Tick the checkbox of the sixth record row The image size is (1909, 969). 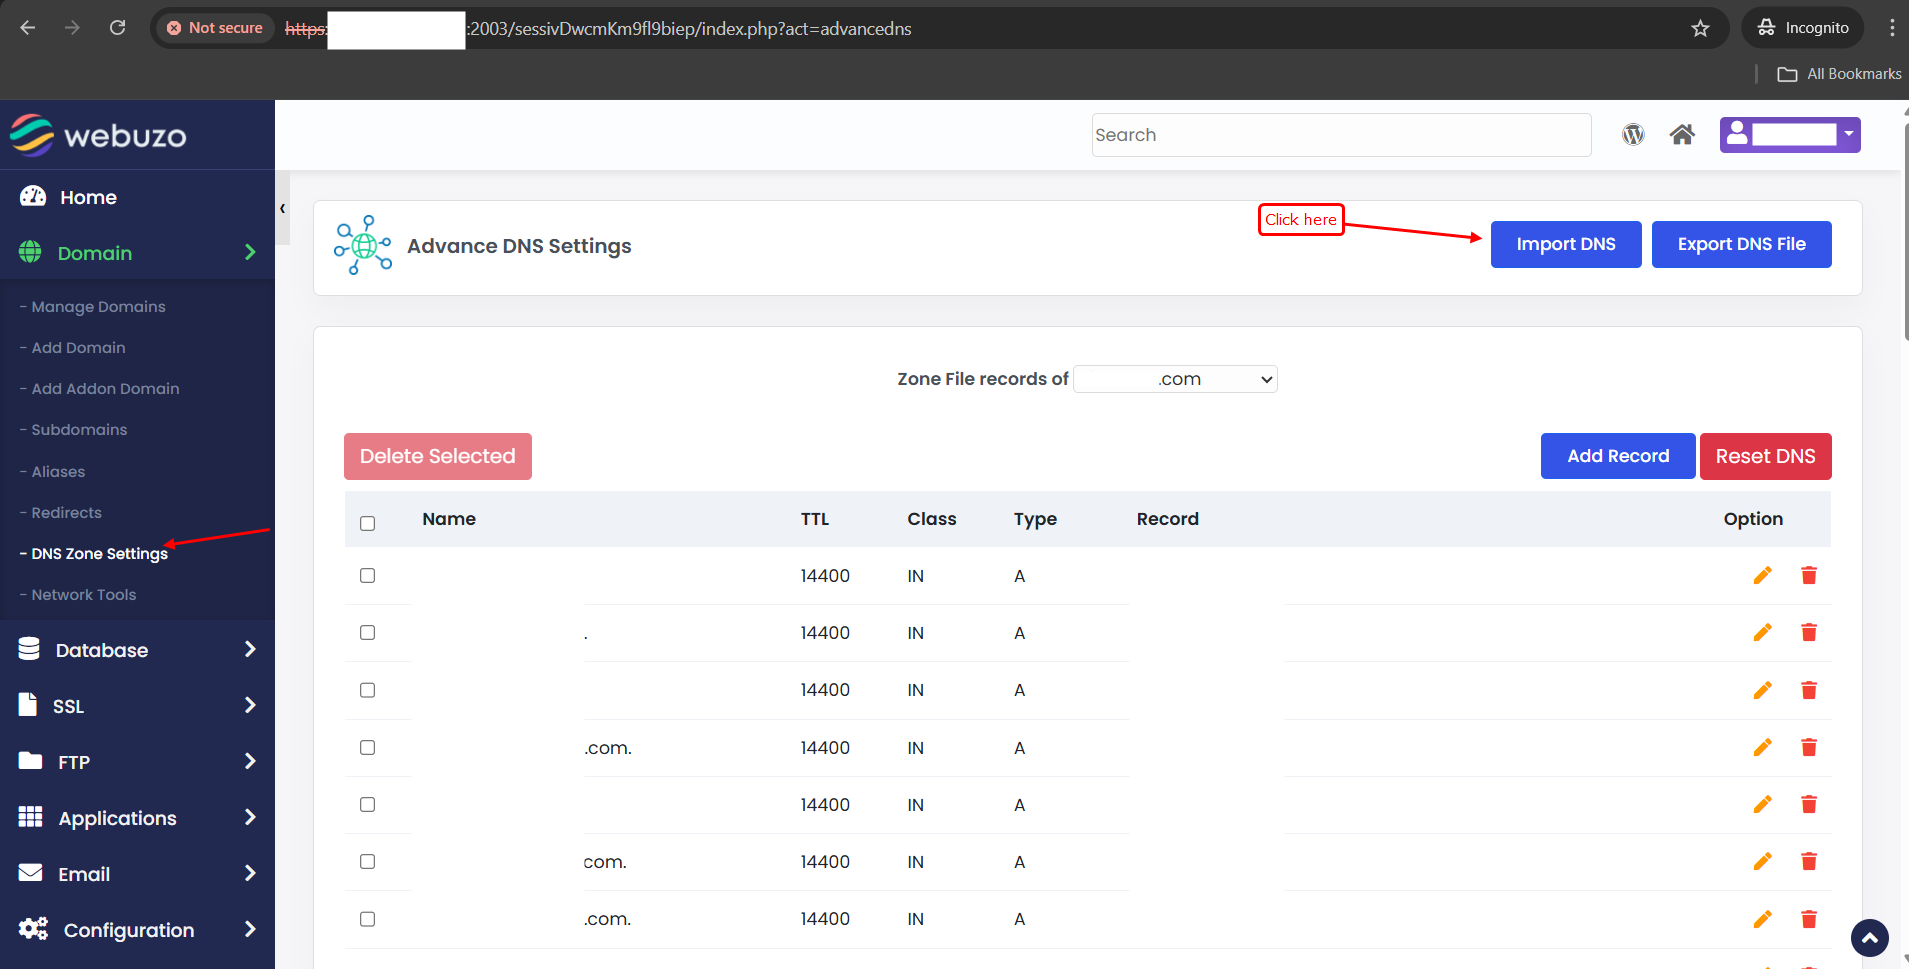tap(367, 861)
